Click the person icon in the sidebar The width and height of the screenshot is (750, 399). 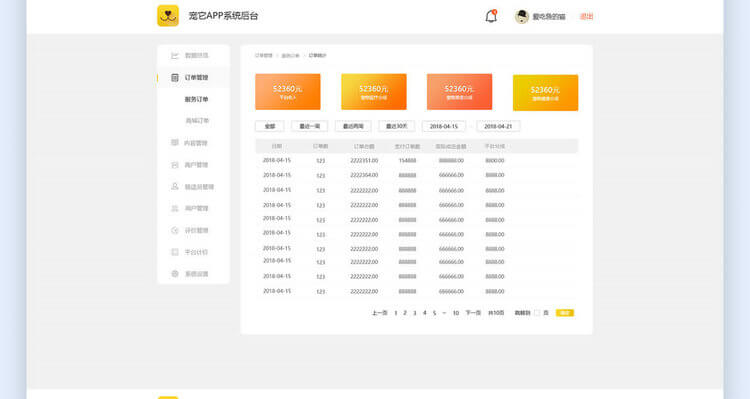click(x=175, y=187)
